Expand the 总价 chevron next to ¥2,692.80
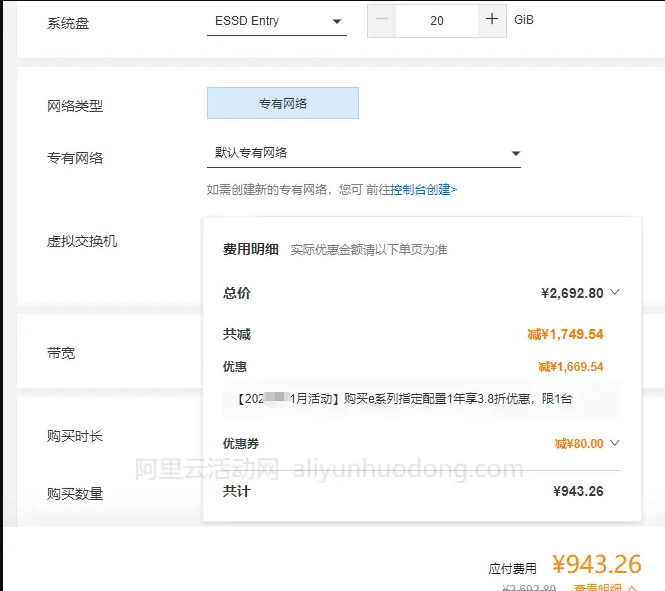The height and width of the screenshot is (591, 665). tap(615, 293)
